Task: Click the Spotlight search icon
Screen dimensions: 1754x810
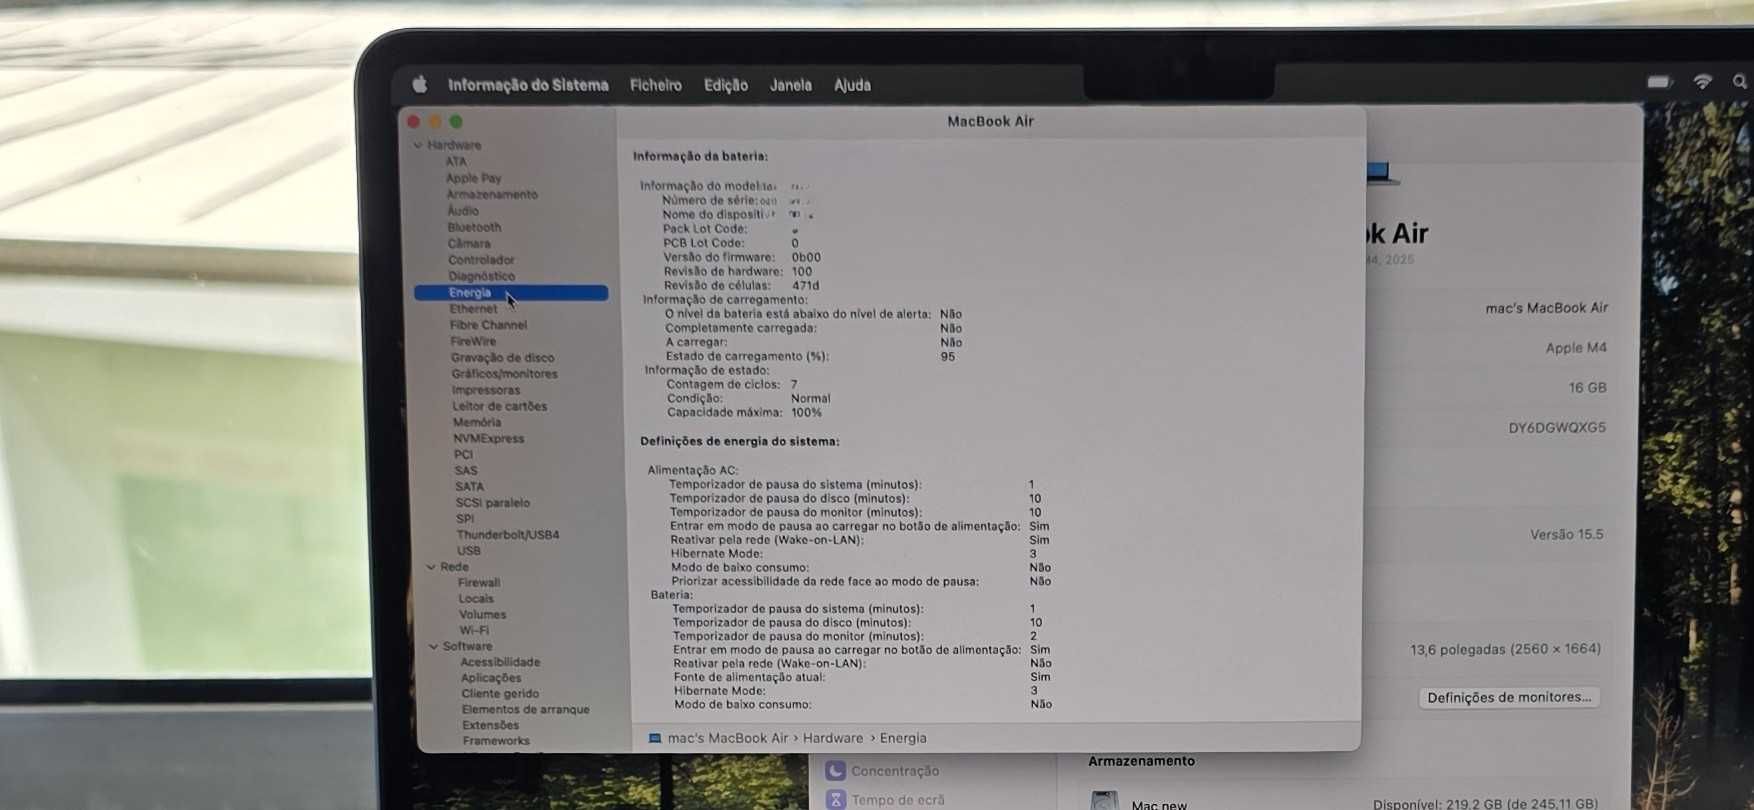Action: tap(1740, 82)
